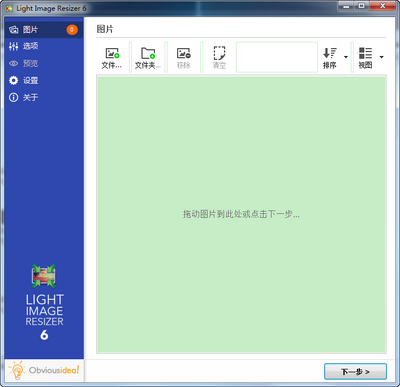Add a folder with 文件夹 button
This screenshot has width=400, height=387.
(x=148, y=58)
